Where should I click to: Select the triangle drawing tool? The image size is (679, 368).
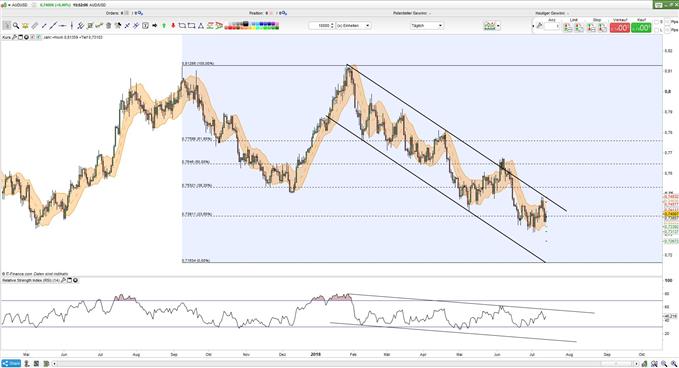pos(201,26)
